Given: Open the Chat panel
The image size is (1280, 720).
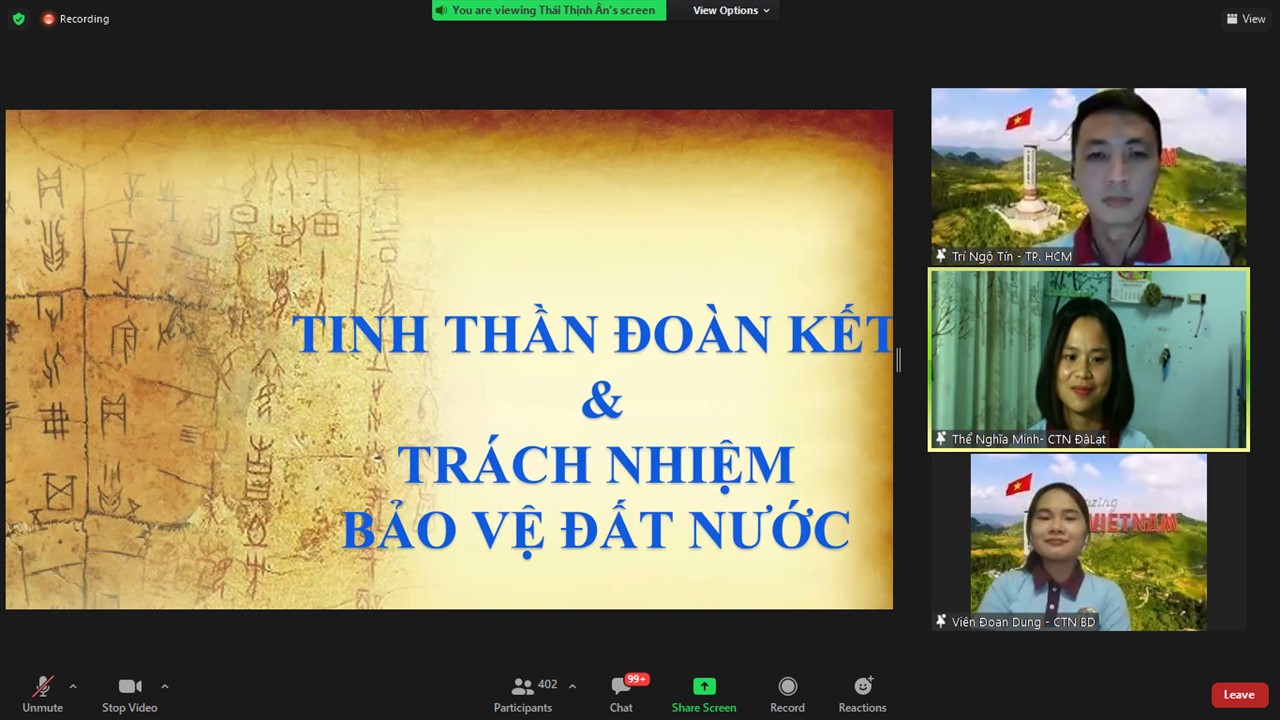Looking at the screenshot, I should [x=621, y=694].
